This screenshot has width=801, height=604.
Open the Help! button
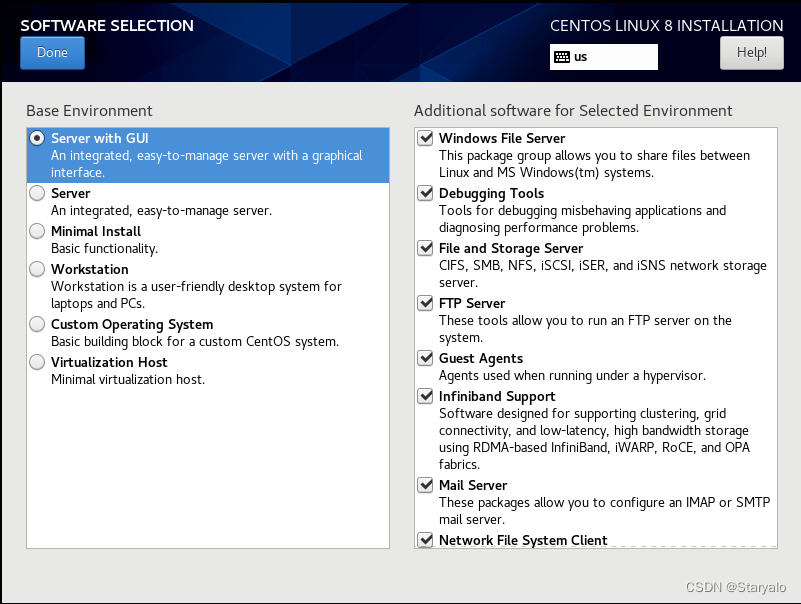(x=751, y=53)
